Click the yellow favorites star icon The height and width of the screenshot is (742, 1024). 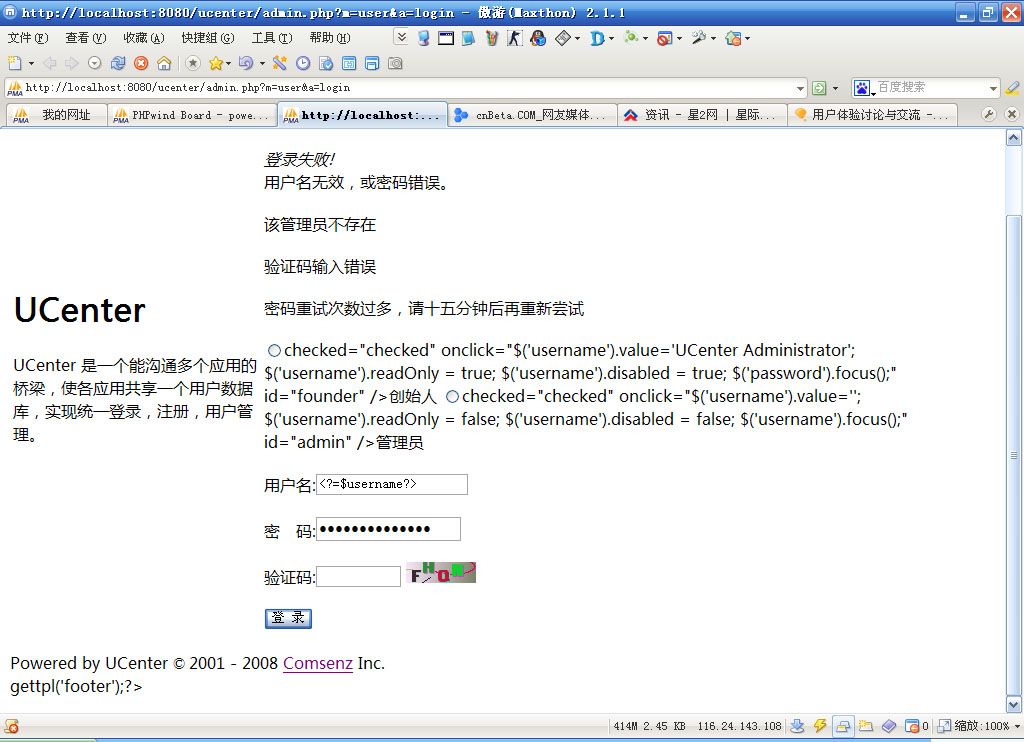(216, 63)
